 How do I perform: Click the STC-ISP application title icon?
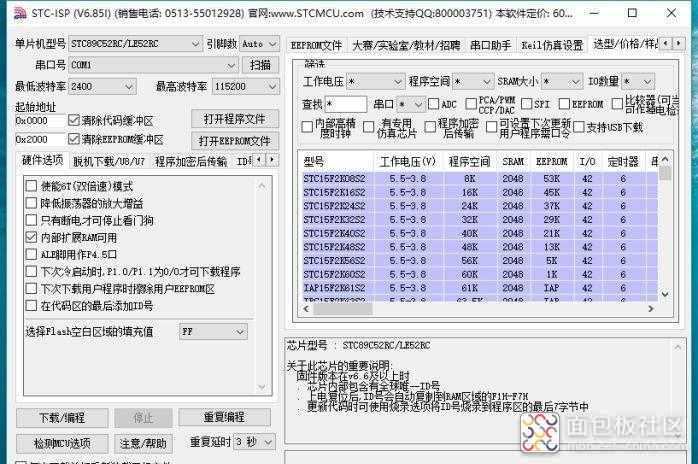pos(20,13)
